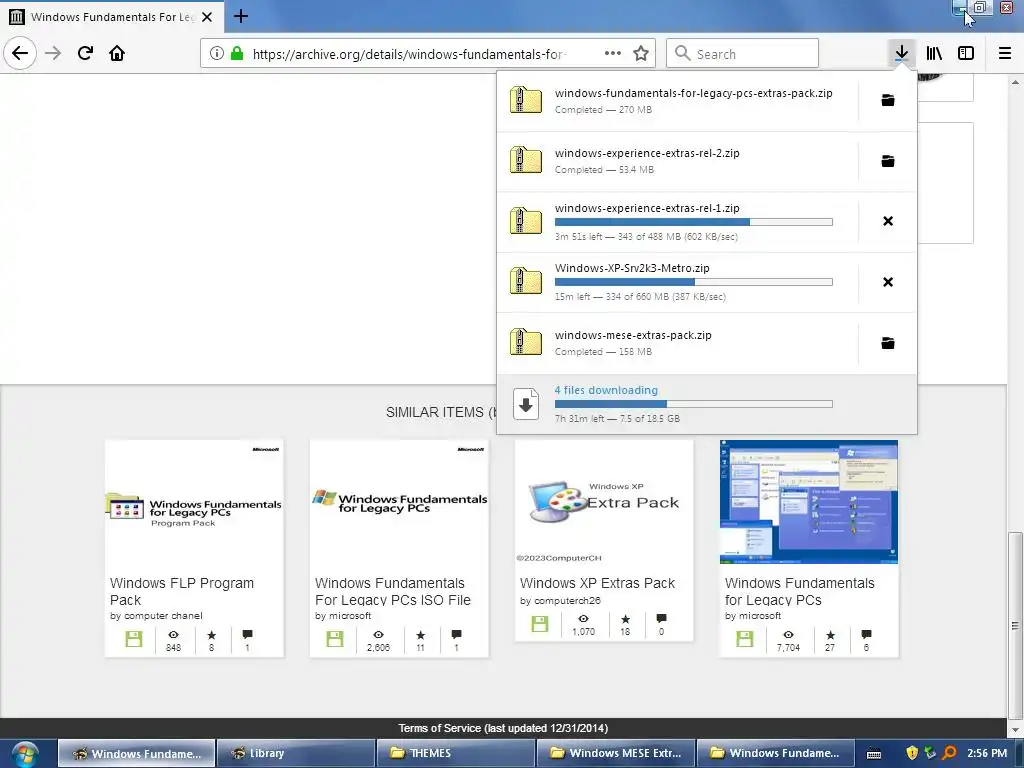1024x768 pixels.
Task: Click the downloads summary arrow icon
Action: coord(526,404)
